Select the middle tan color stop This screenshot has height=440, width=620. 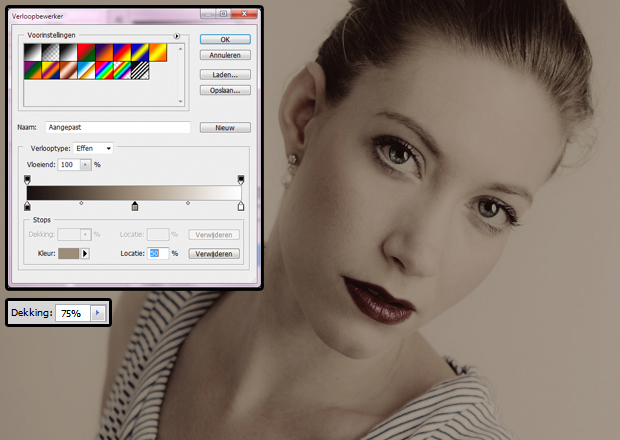tap(135, 206)
